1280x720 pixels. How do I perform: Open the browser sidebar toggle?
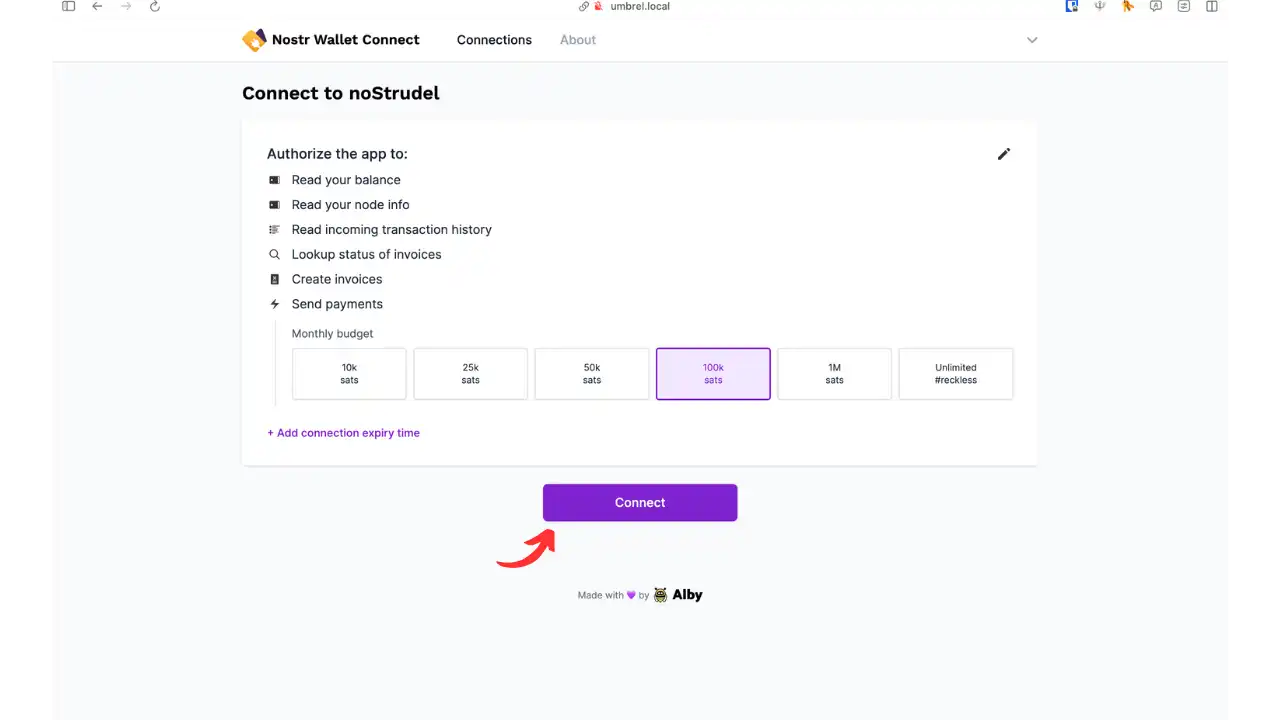[x=68, y=7]
